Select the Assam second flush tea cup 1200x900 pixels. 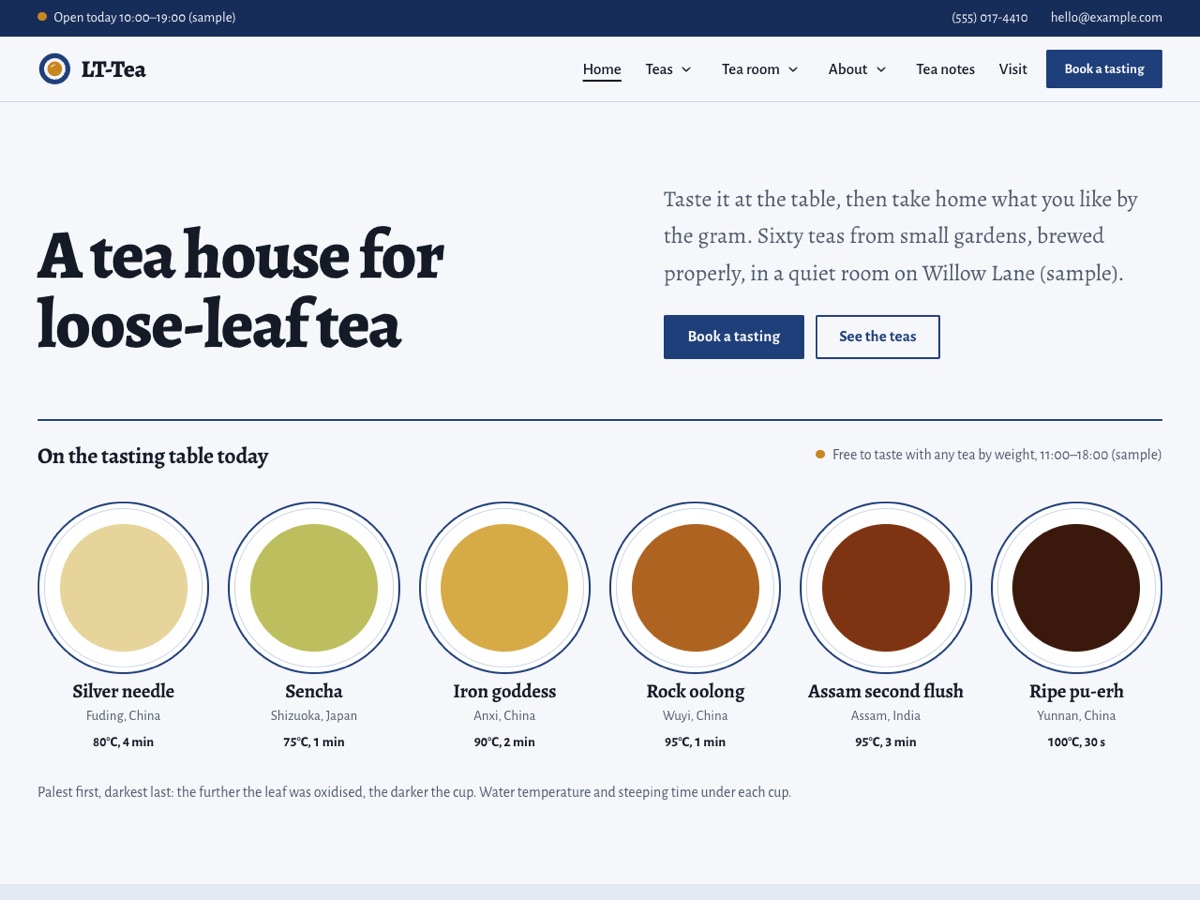click(886, 588)
